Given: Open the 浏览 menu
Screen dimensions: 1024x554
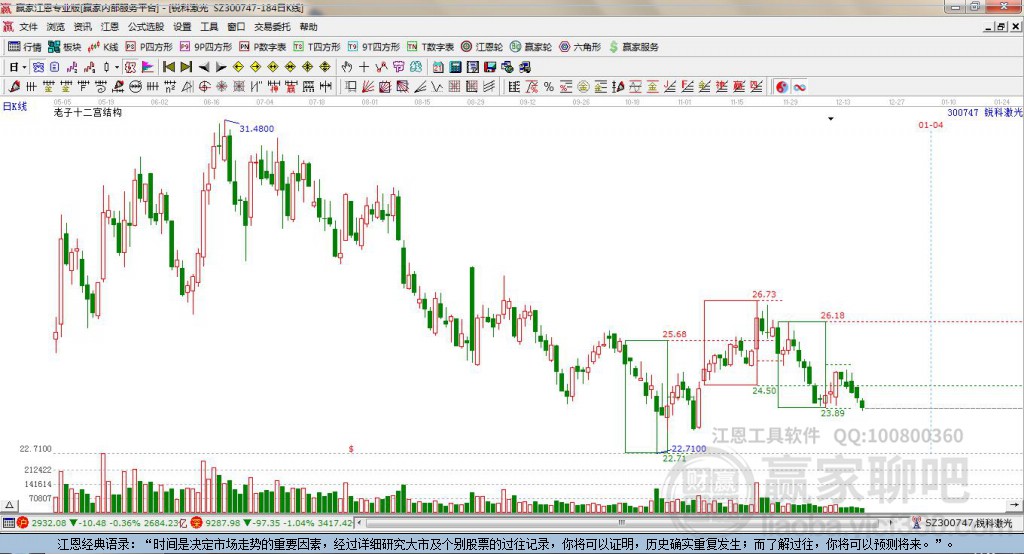Looking at the screenshot, I should tap(56, 27).
